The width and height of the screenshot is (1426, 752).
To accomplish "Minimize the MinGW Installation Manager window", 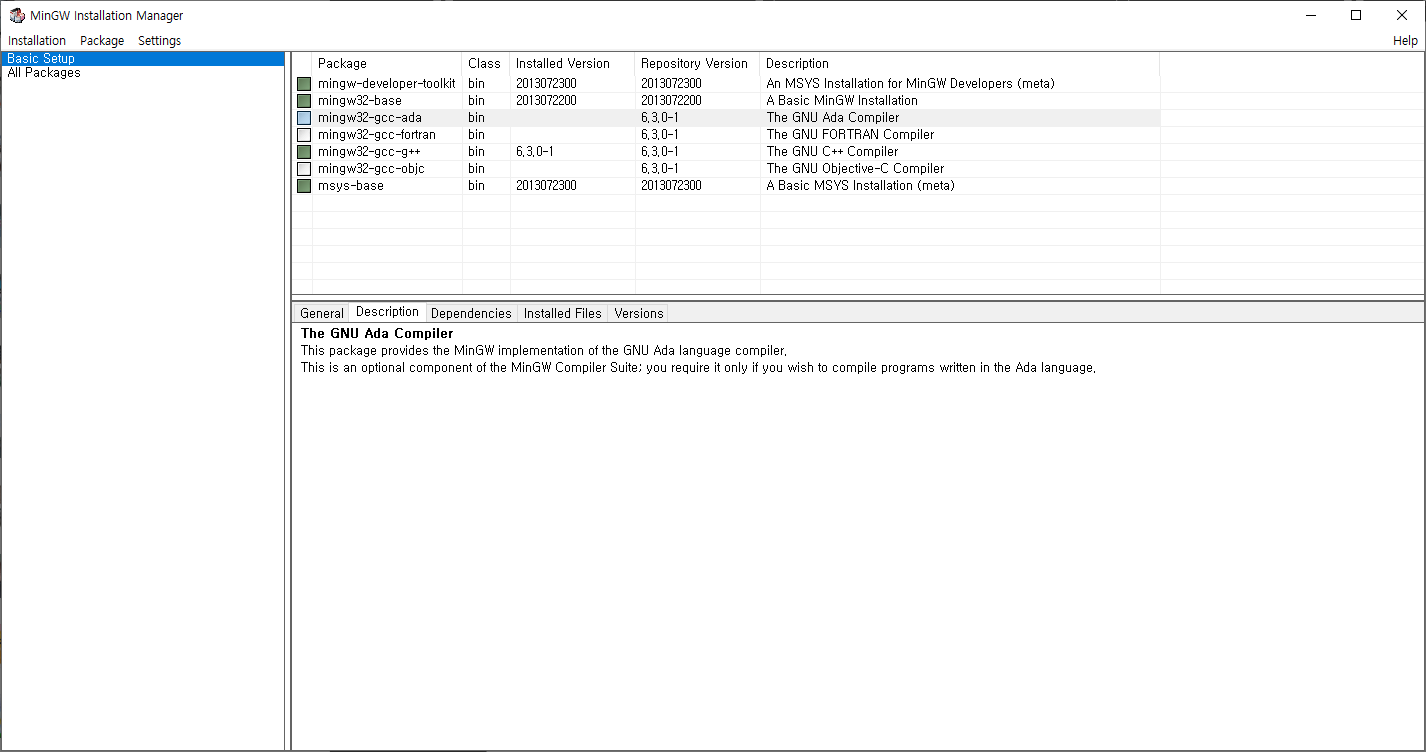I will [x=1310, y=15].
